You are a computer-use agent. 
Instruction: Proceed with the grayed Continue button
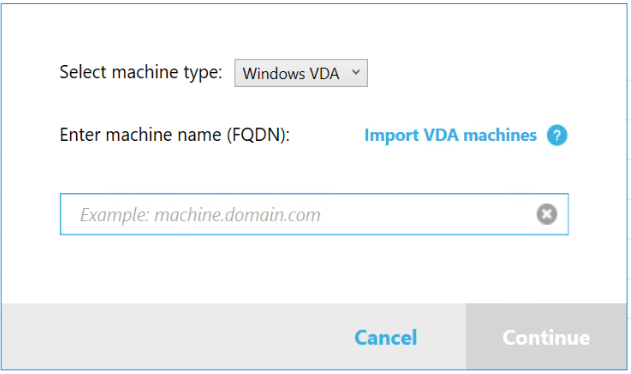click(546, 337)
